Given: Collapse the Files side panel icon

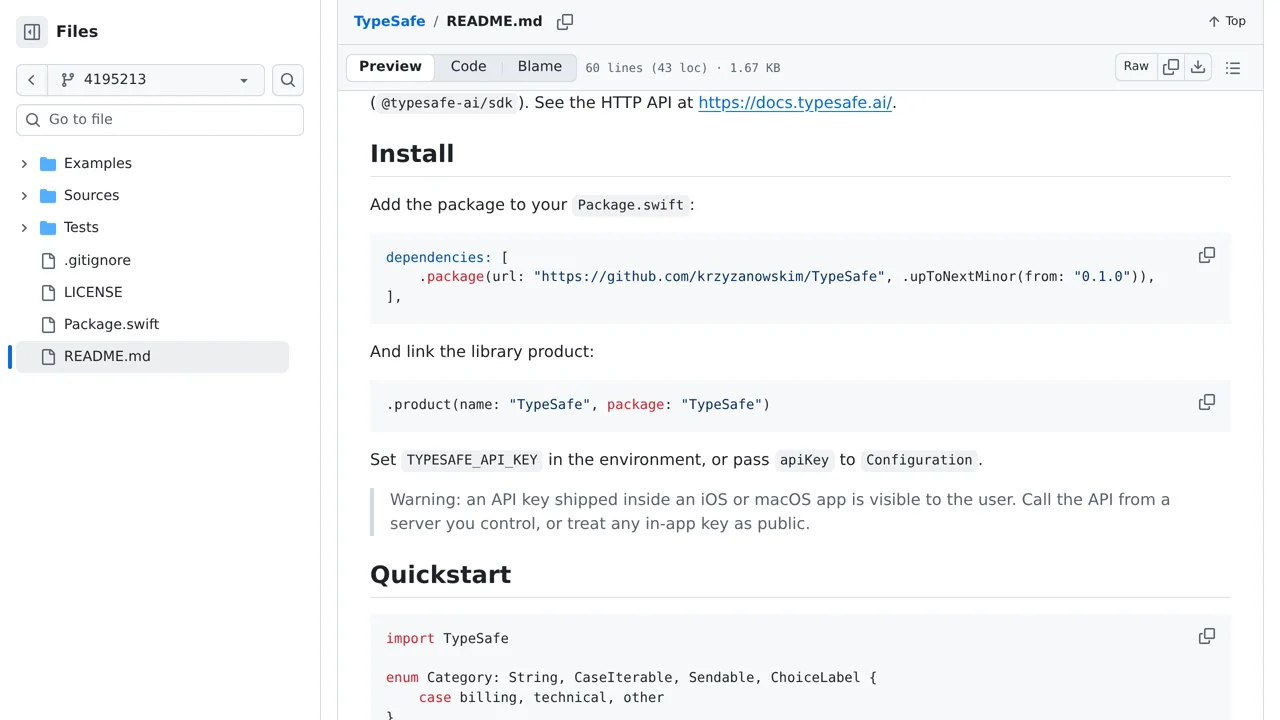Looking at the screenshot, I should pyautogui.click(x=32, y=32).
